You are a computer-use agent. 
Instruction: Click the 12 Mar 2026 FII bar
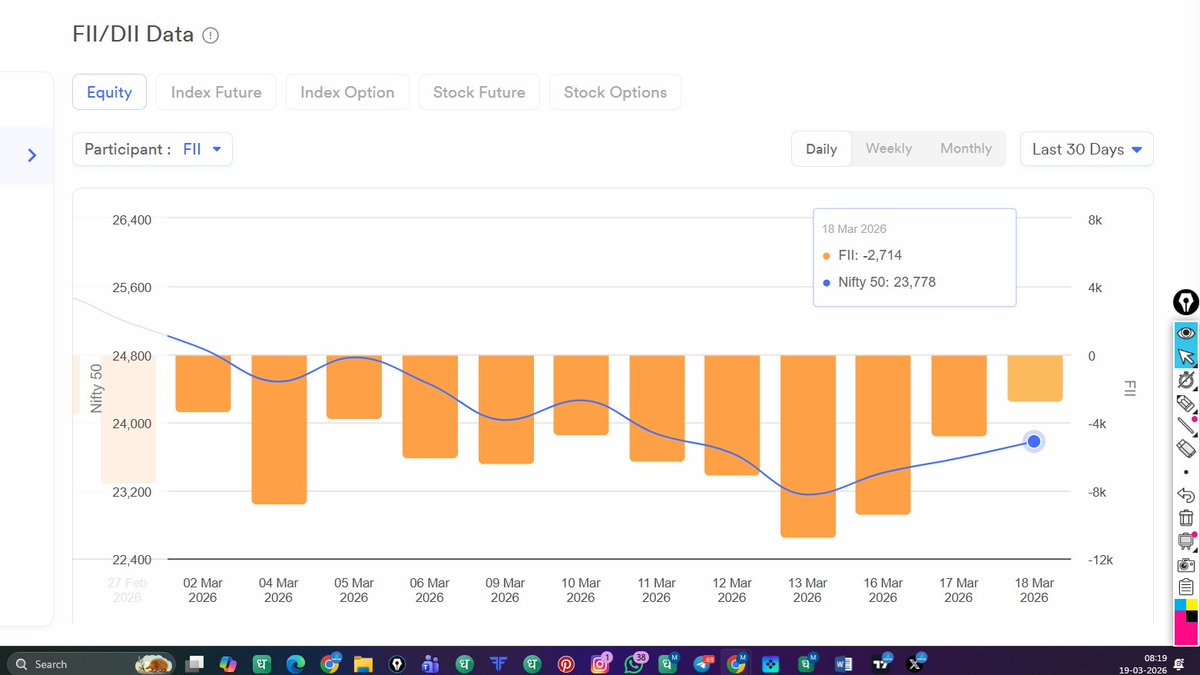[732, 415]
